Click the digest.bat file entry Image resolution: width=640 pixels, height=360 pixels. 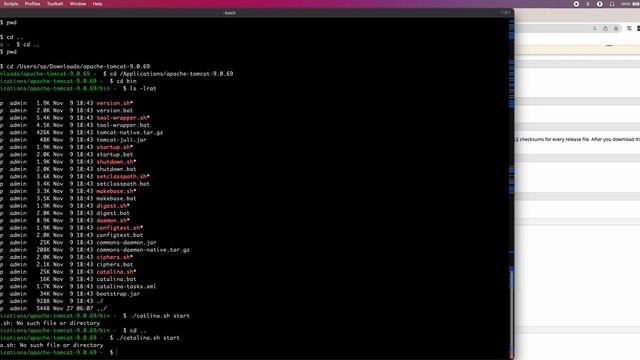click(x=113, y=213)
